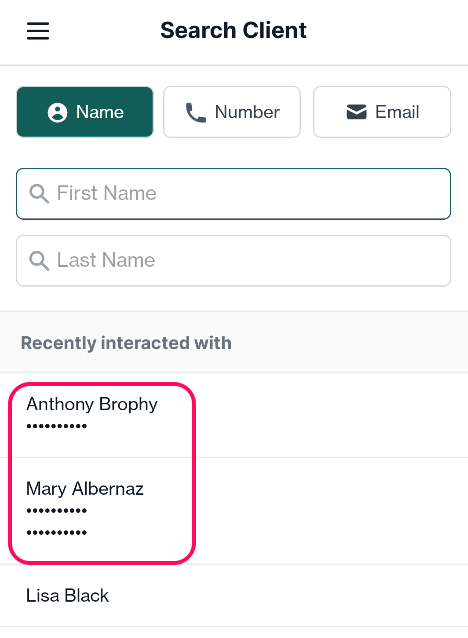Click Mary Albernaz's first masked detail line
The image size is (468, 638).
tap(57, 511)
